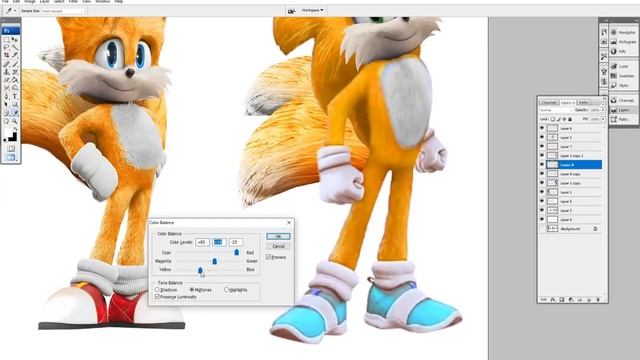Viewport: 640px width, 360px height.
Task: Select the Eraser tool
Action: 7,80
